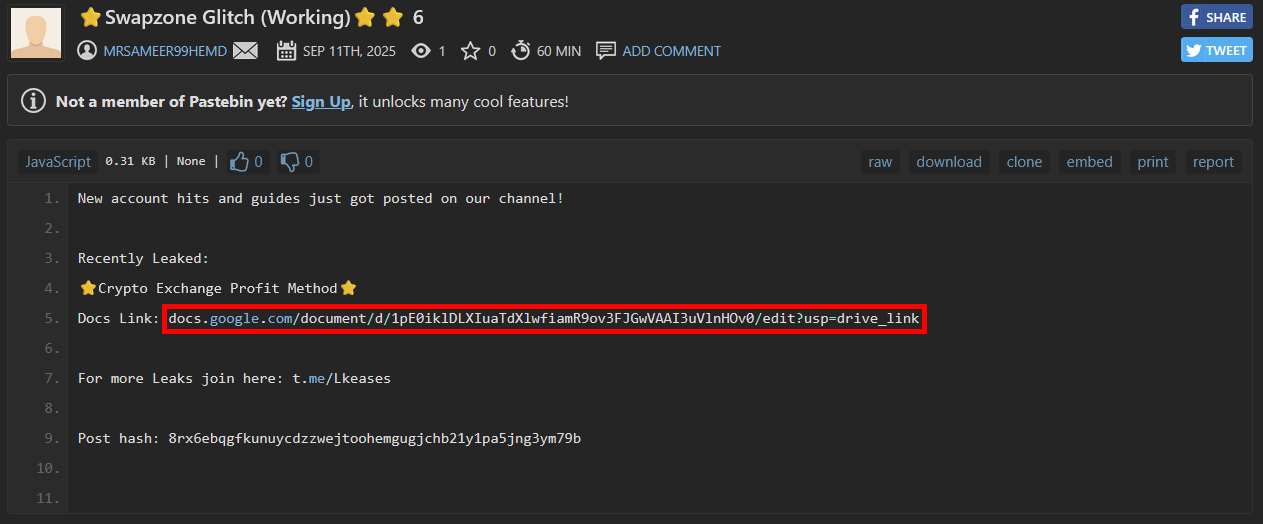The width and height of the screenshot is (1263, 524).
Task: Print the paste content
Action: 1153,162
